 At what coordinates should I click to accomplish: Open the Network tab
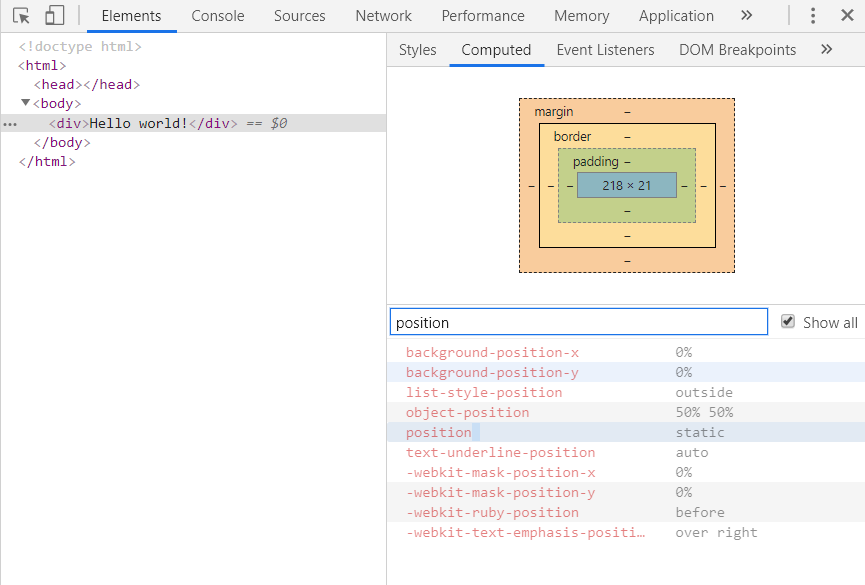point(383,16)
